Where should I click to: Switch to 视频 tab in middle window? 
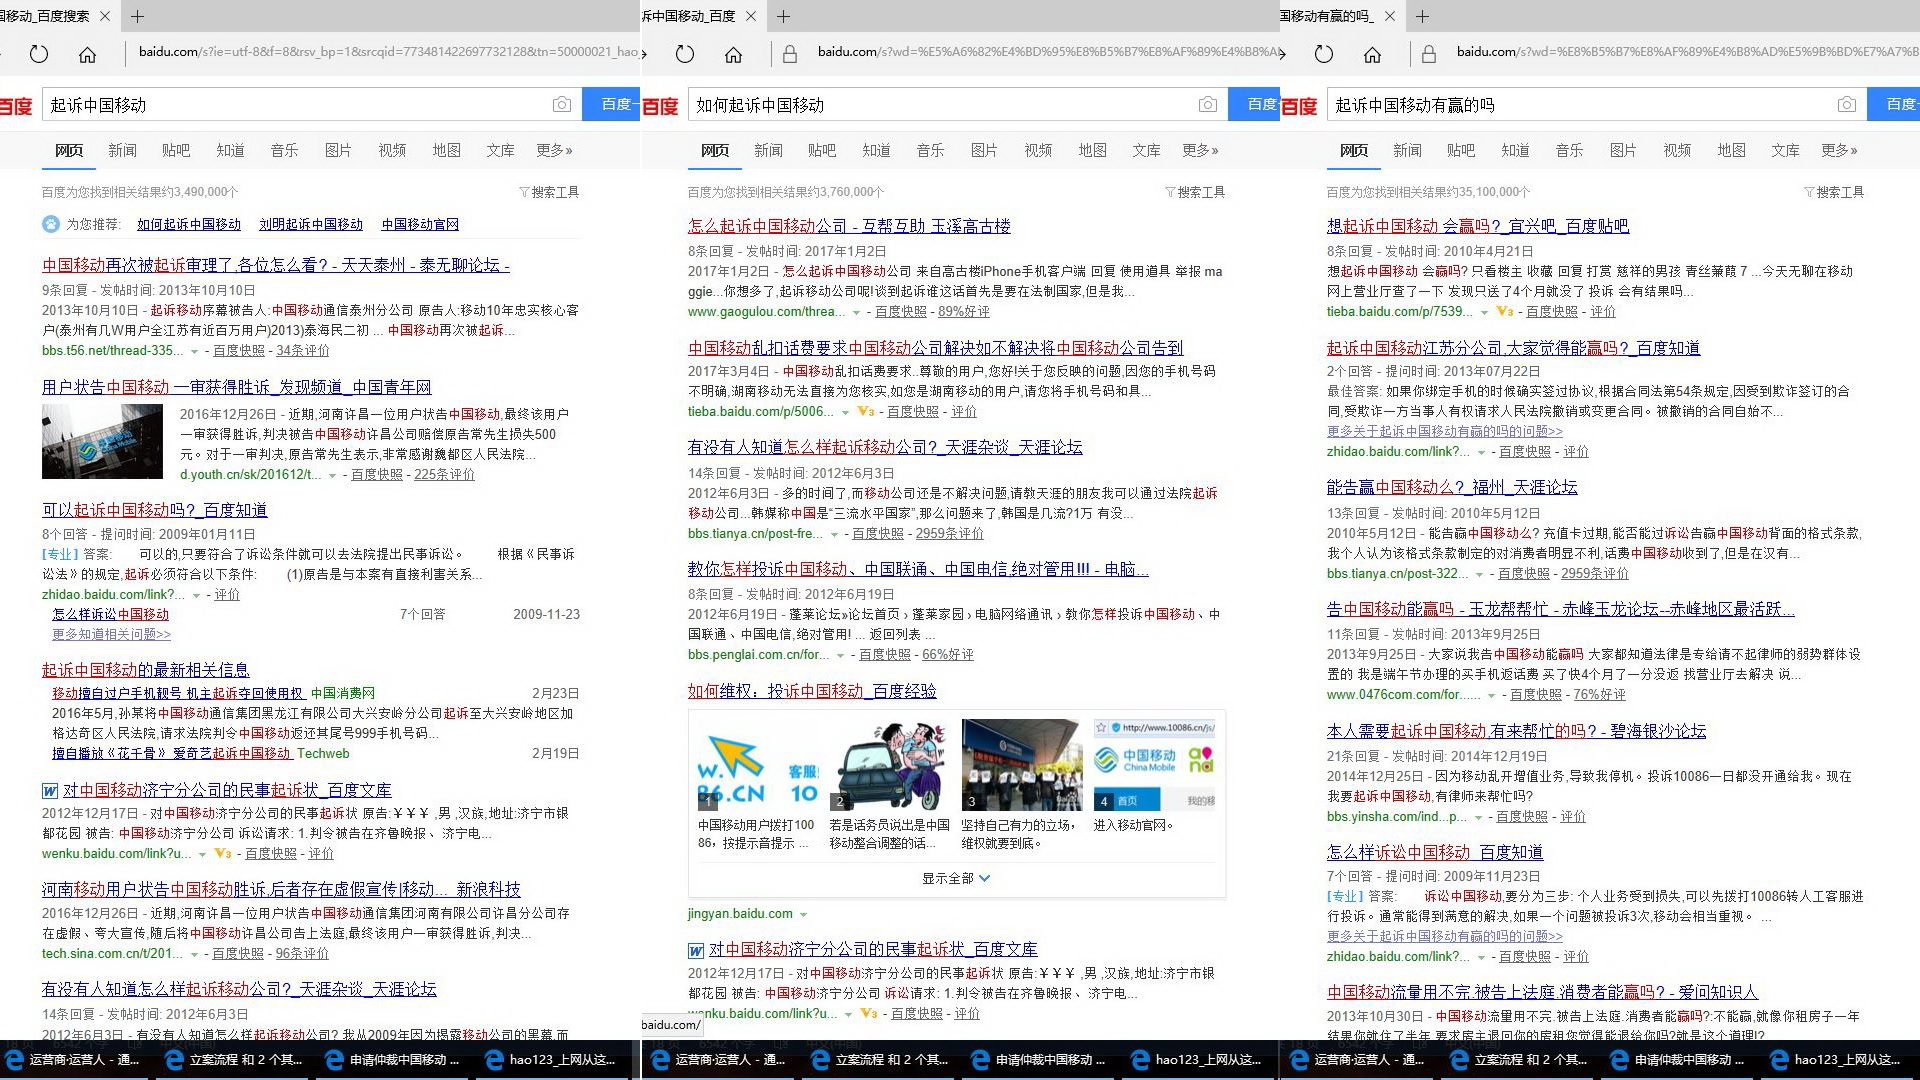coord(1038,150)
